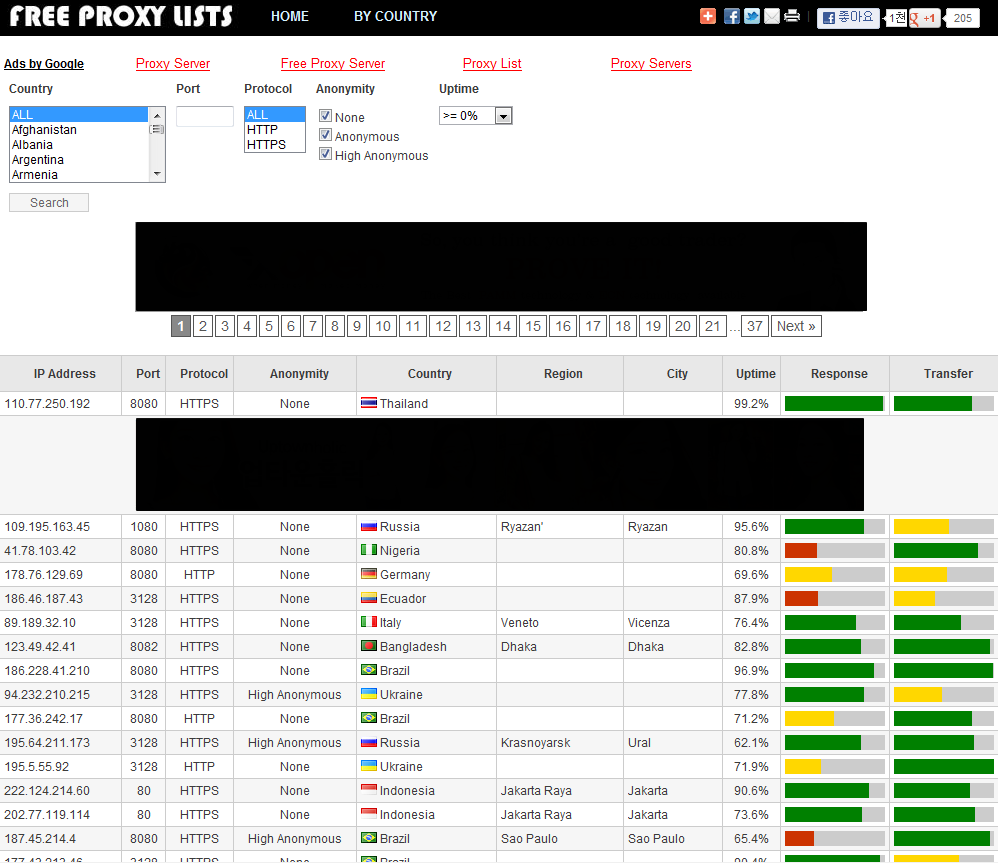Choose Argentina in the Country list
998x863 pixels.
click(x=38, y=160)
